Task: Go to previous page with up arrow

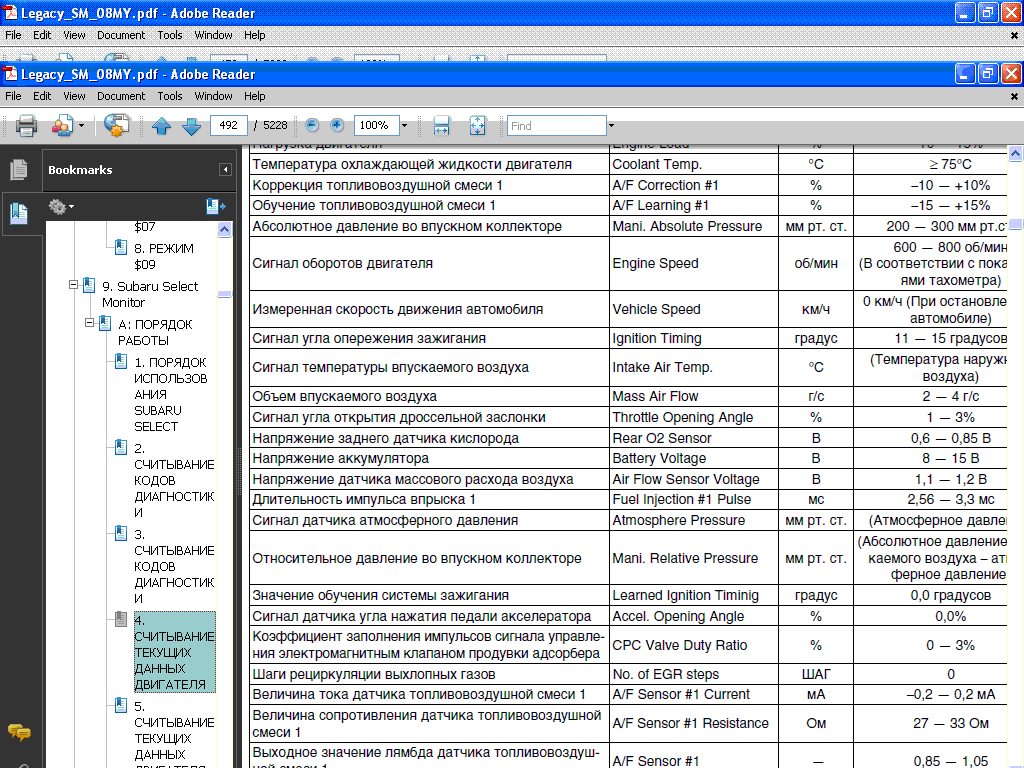Action: point(162,126)
